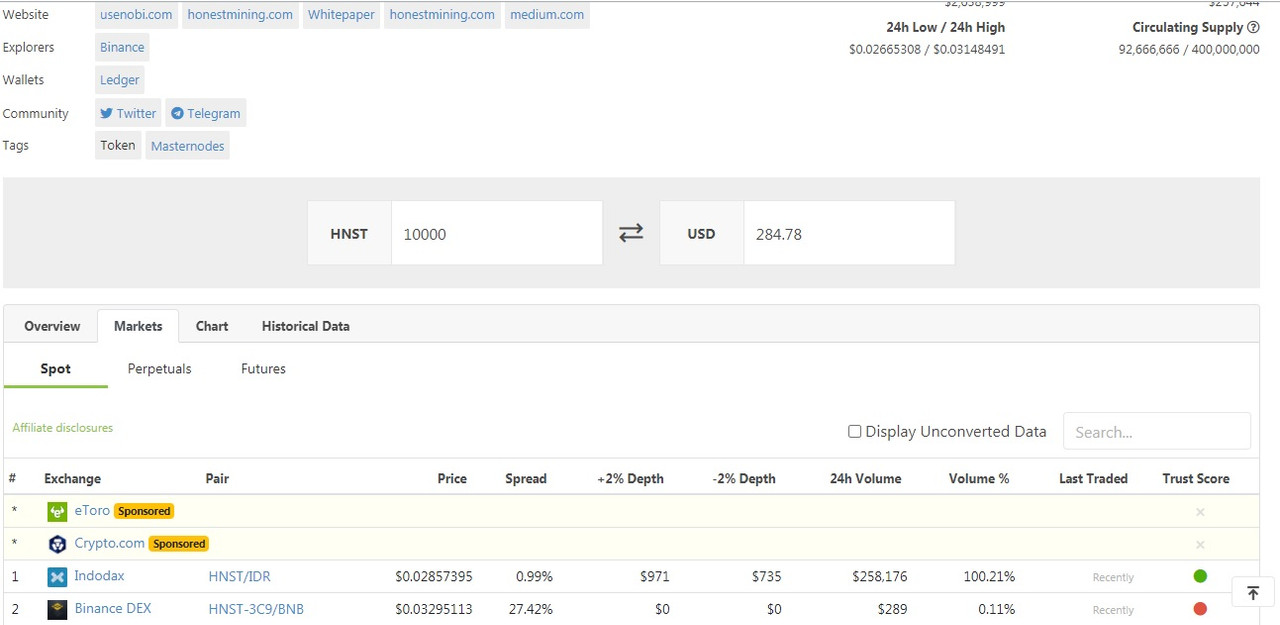Switch to the Overview tab
Image resolution: width=1280 pixels, height=625 pixels.
52,326
